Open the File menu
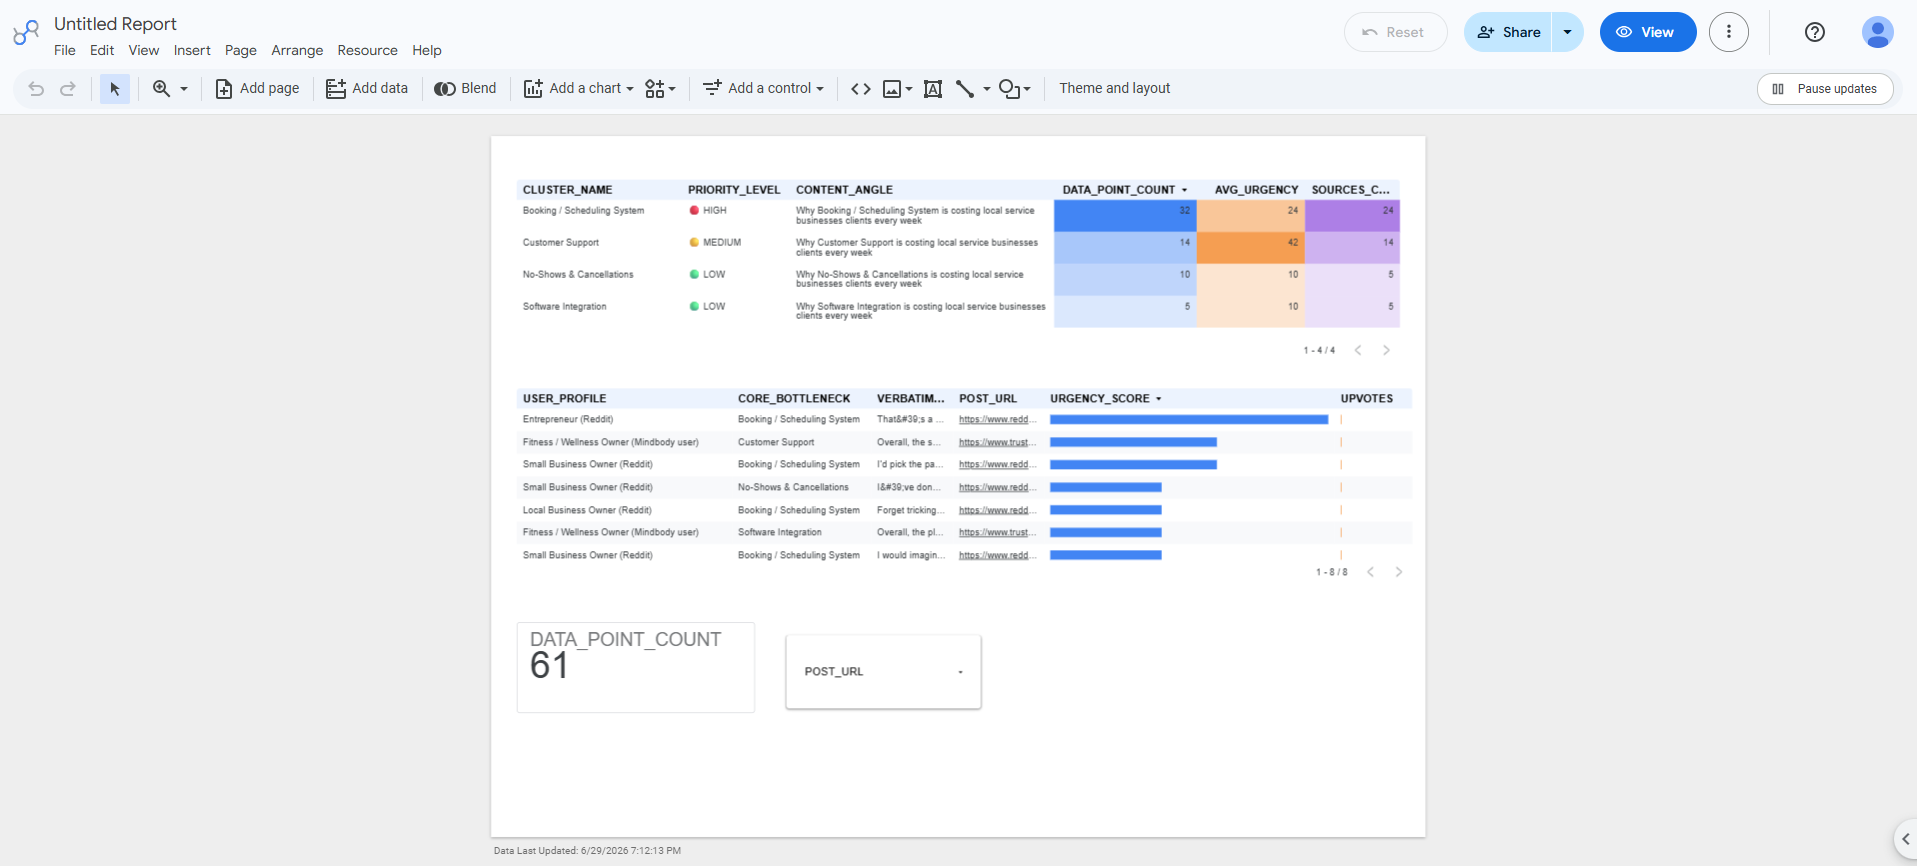The image size is (1917, 866). point(65,50)
